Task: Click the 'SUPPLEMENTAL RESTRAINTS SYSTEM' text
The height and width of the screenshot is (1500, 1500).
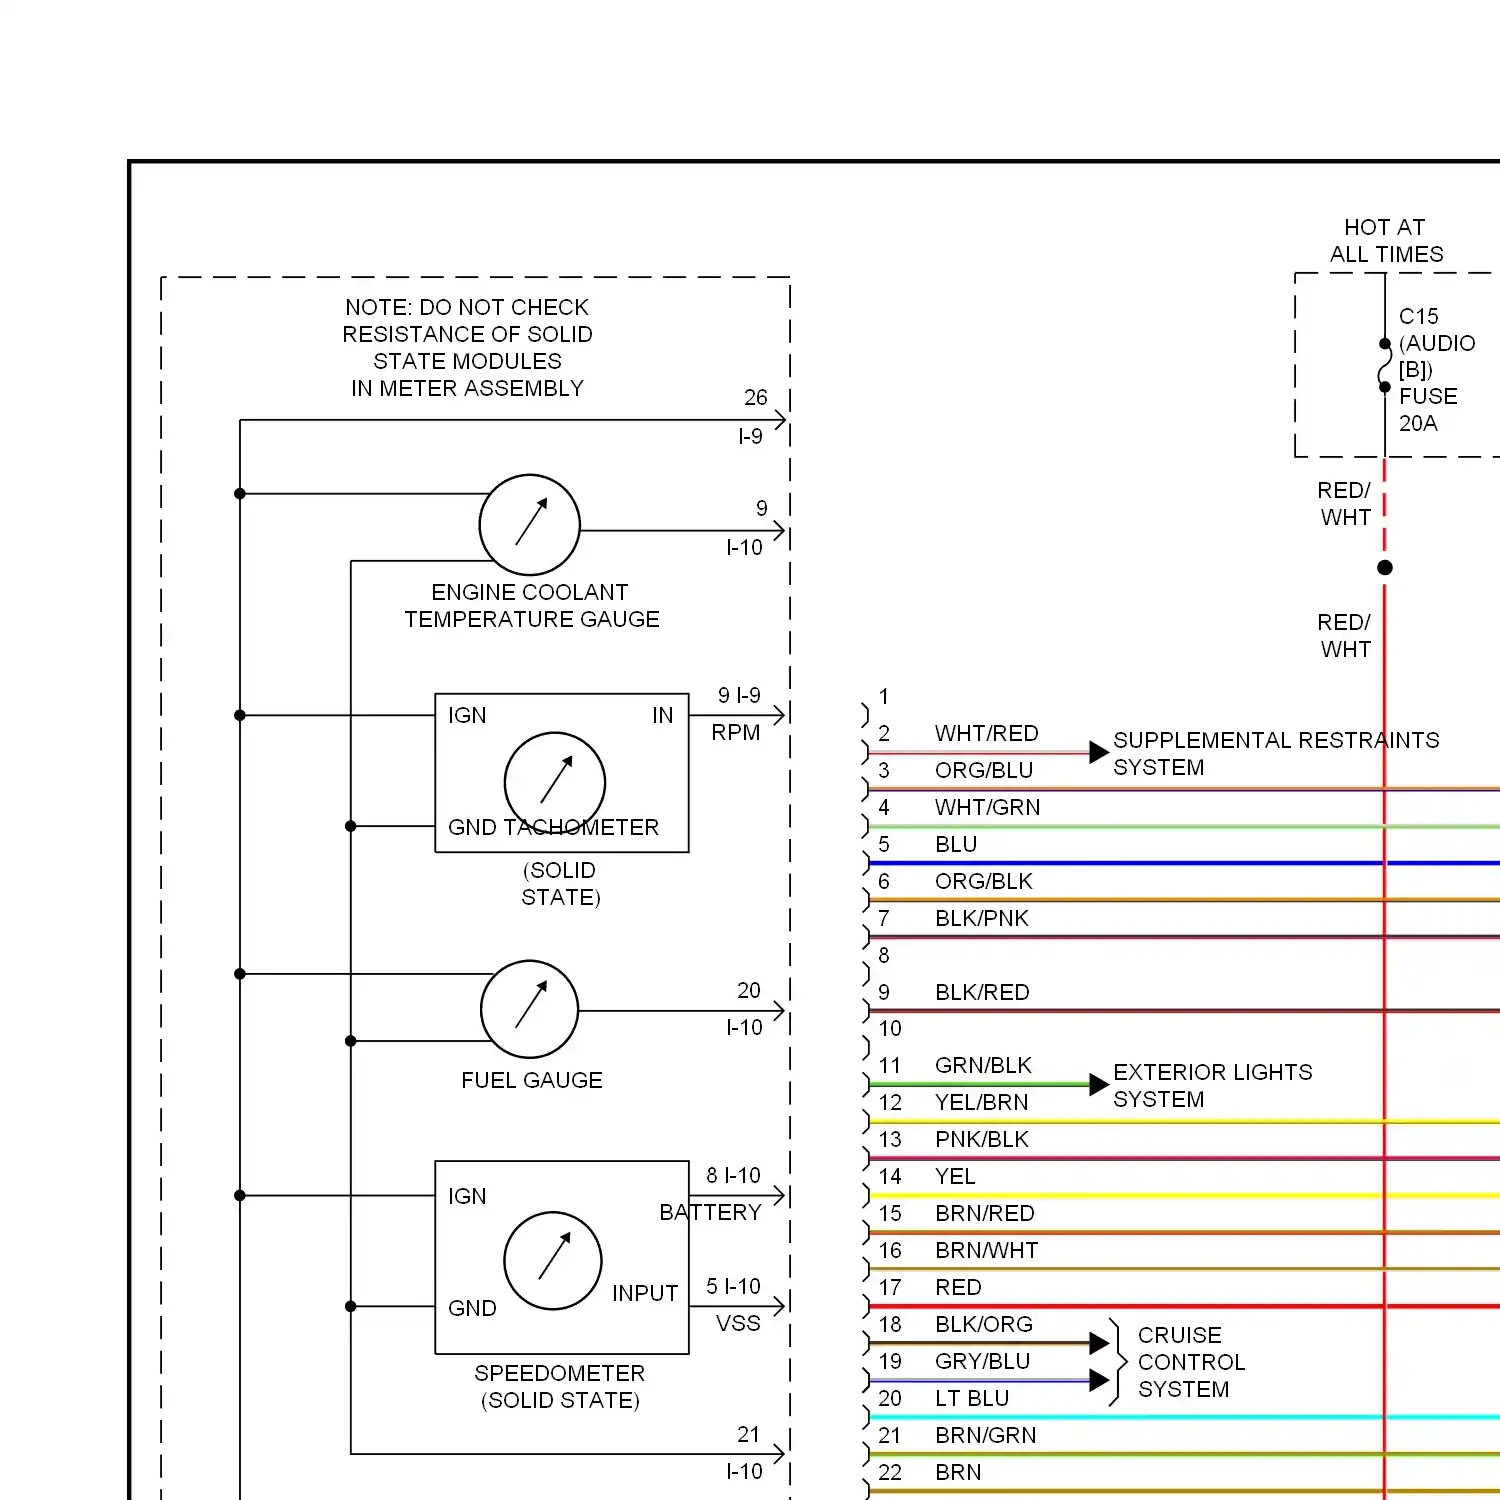Action: [x=1276, y=753]
